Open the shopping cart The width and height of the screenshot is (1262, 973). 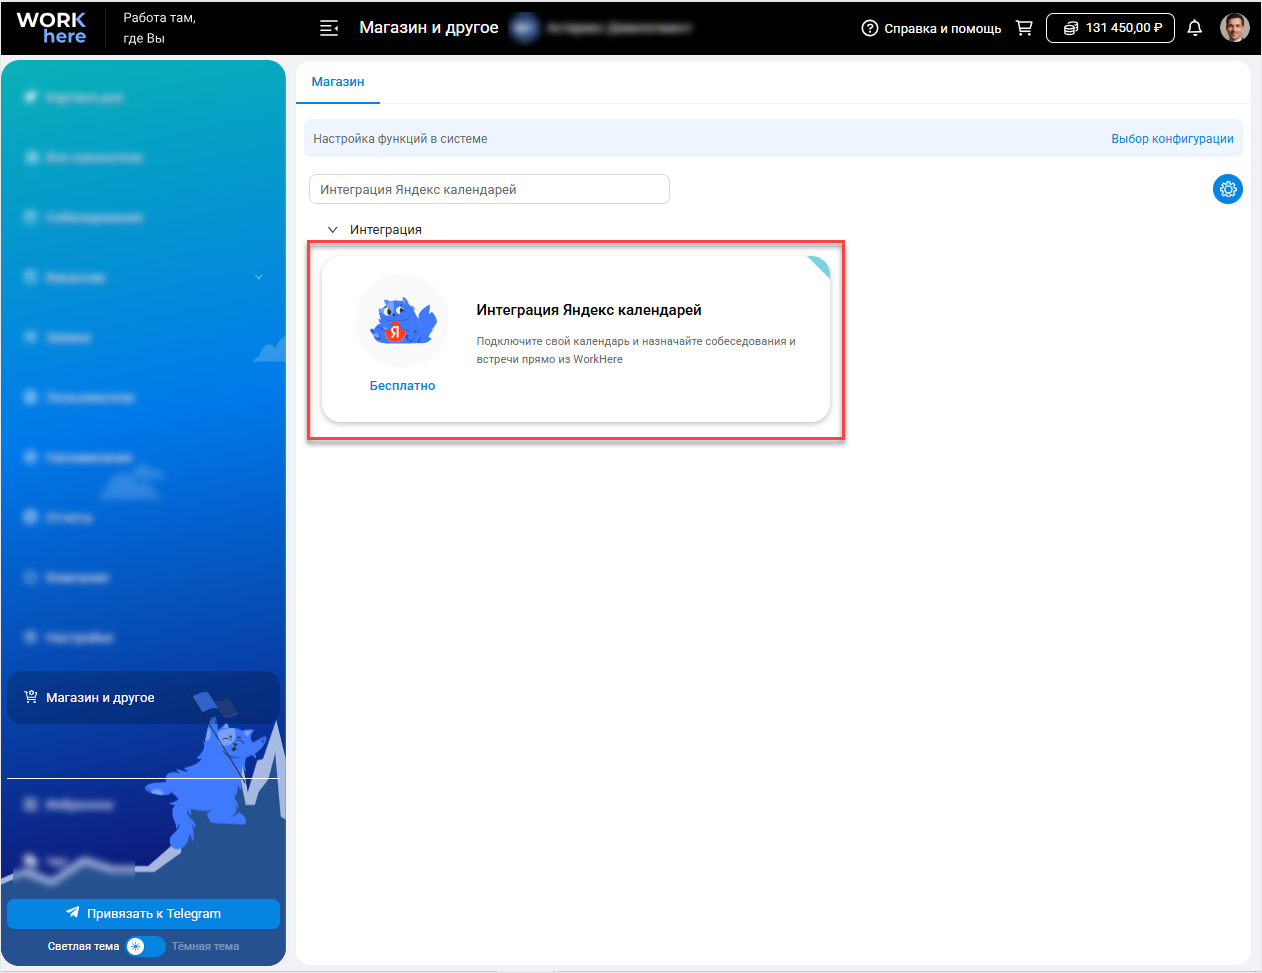[1024, 28]
